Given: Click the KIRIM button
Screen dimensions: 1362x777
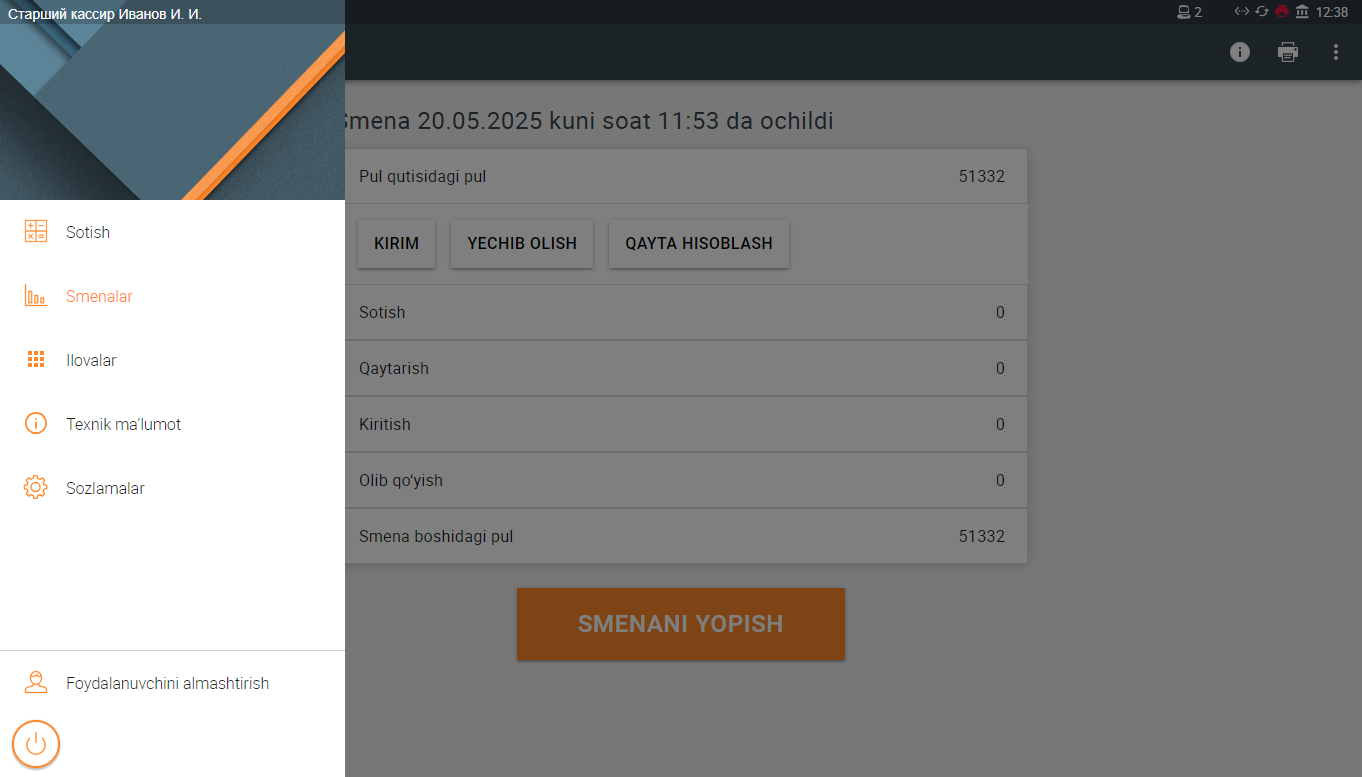Looking at the screenshot, I should (397, 244).
